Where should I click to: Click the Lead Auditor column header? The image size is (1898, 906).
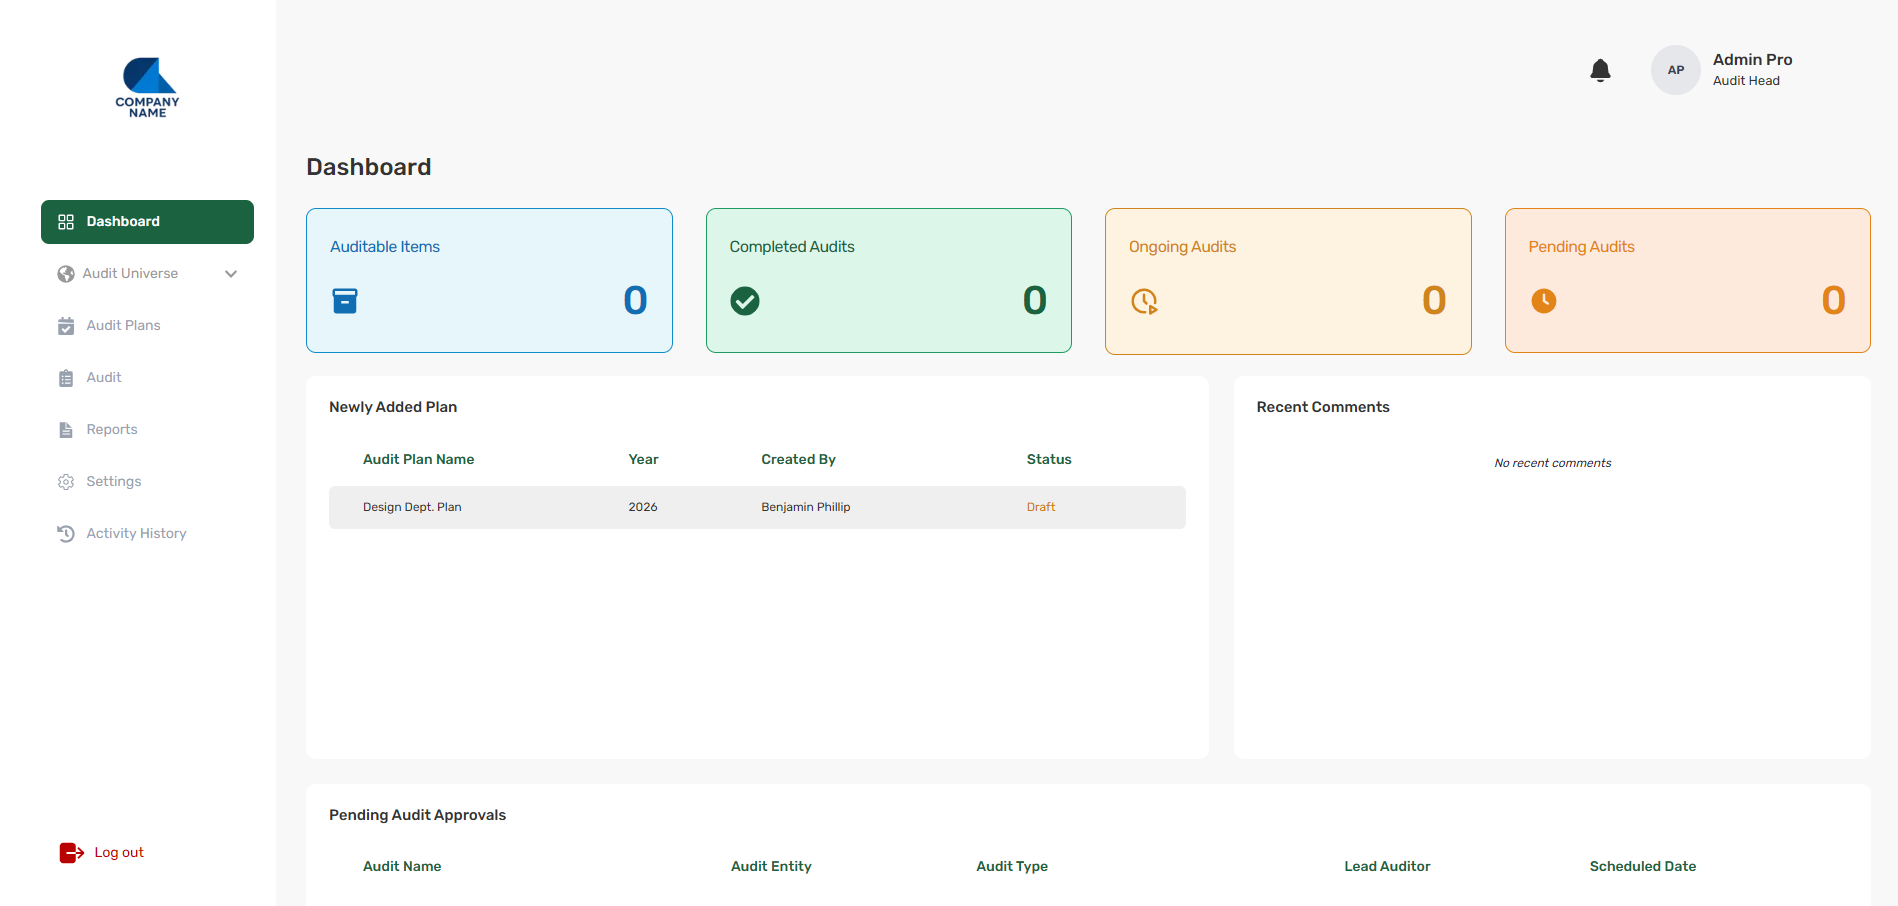click(1387, 867)
